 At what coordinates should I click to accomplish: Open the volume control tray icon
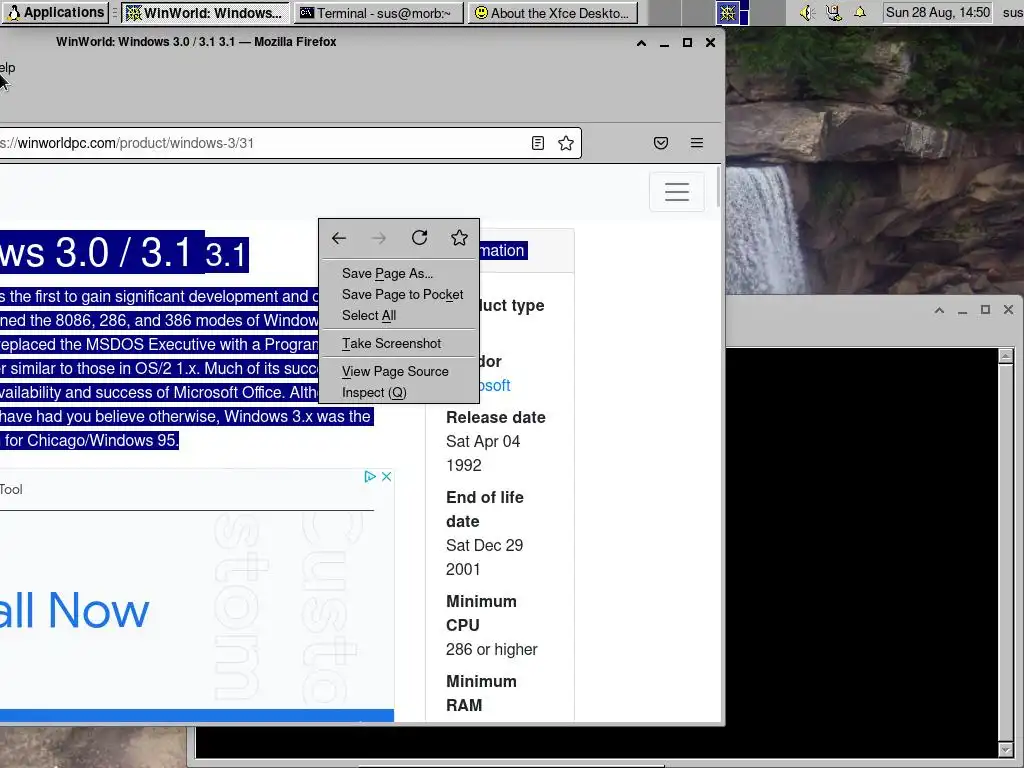point(807,12)
